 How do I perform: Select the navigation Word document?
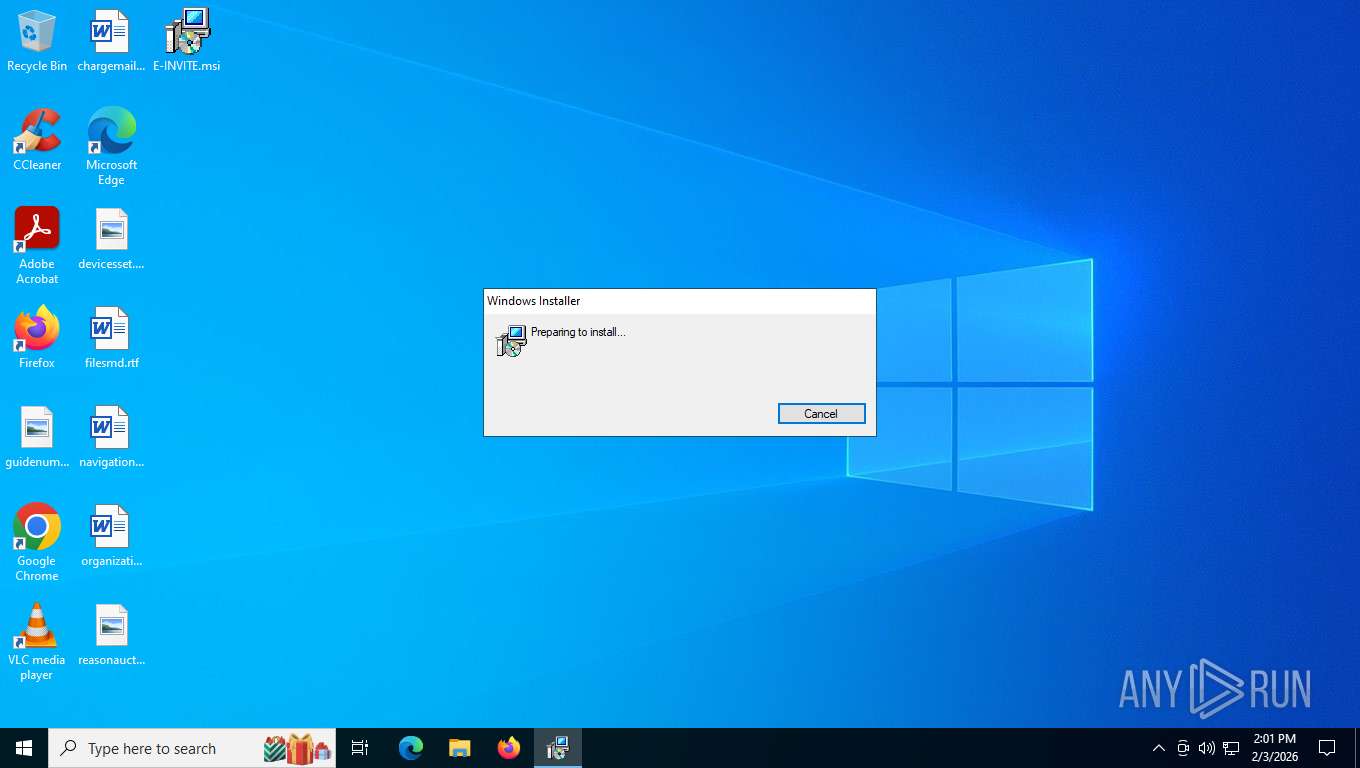click(111, 438)
